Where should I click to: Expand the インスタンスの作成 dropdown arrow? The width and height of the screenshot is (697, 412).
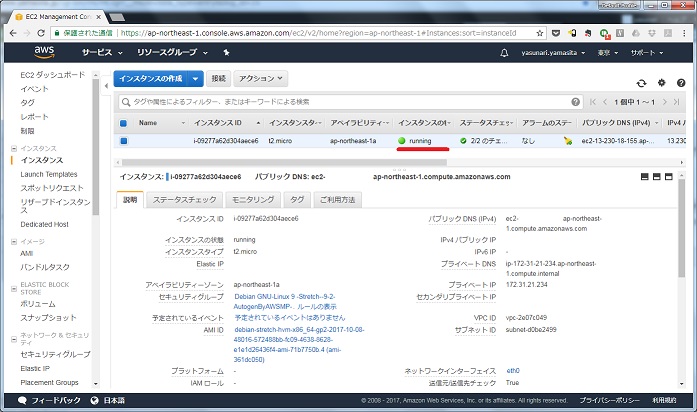click(196, 79)
